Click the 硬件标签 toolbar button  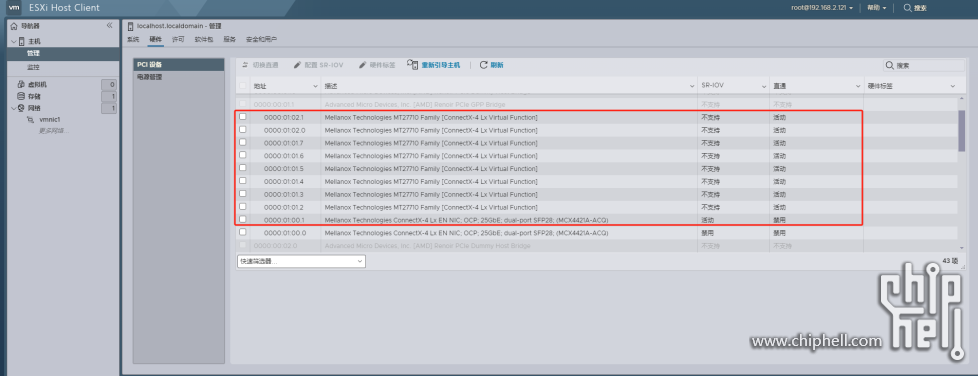tap(377, 65)
